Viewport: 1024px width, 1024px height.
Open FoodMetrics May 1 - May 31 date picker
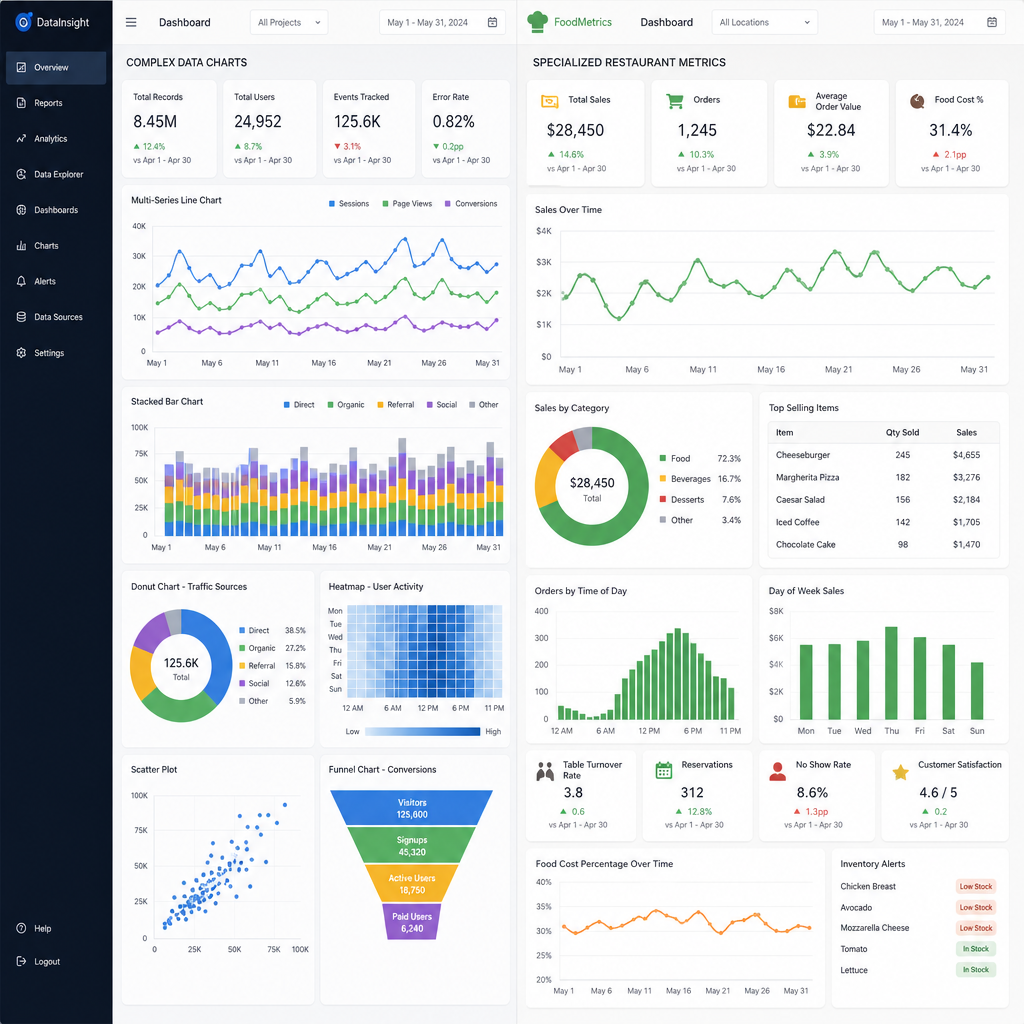[939, 22]
